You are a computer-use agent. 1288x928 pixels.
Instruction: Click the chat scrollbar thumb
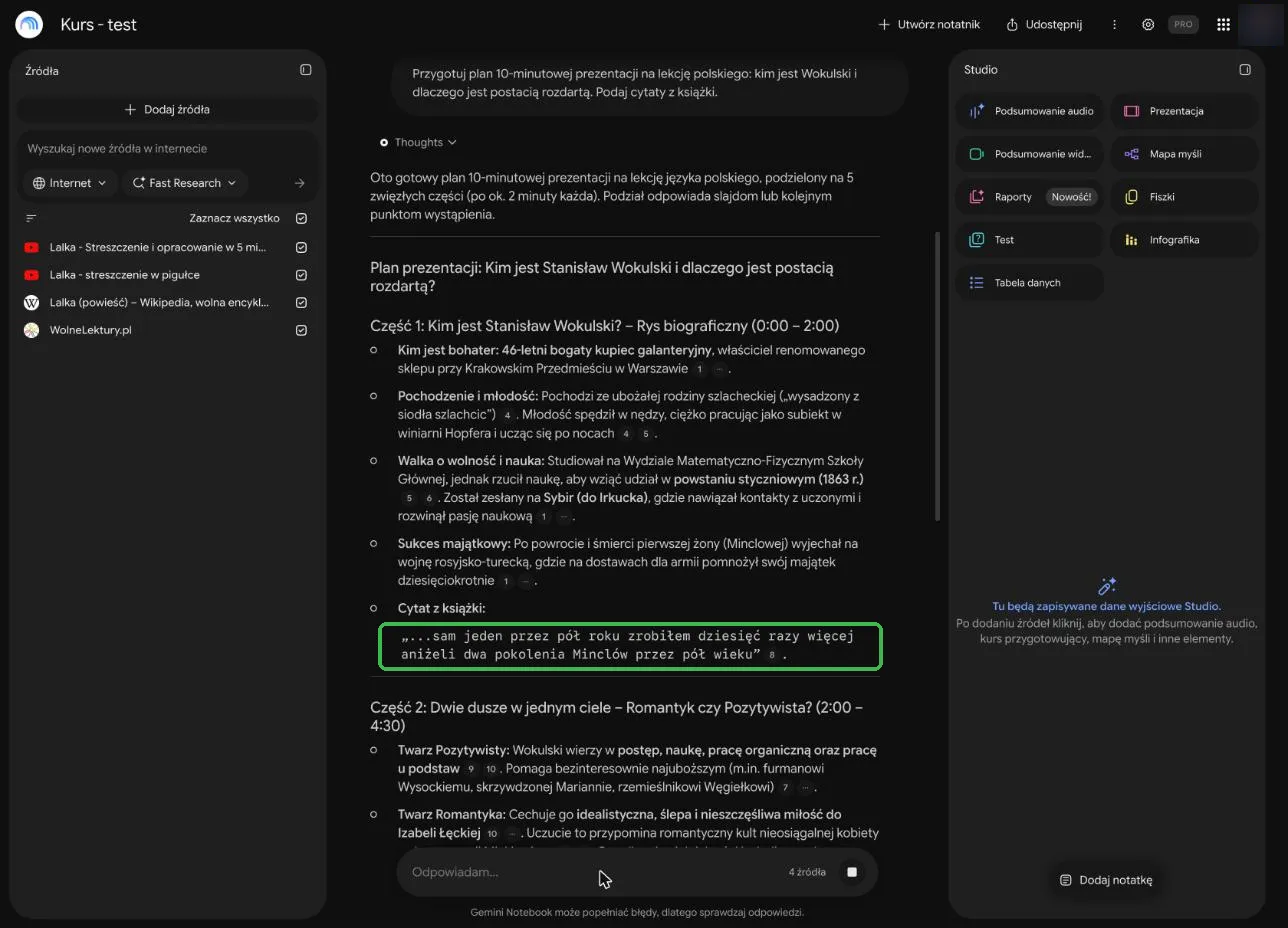[937, 376]
